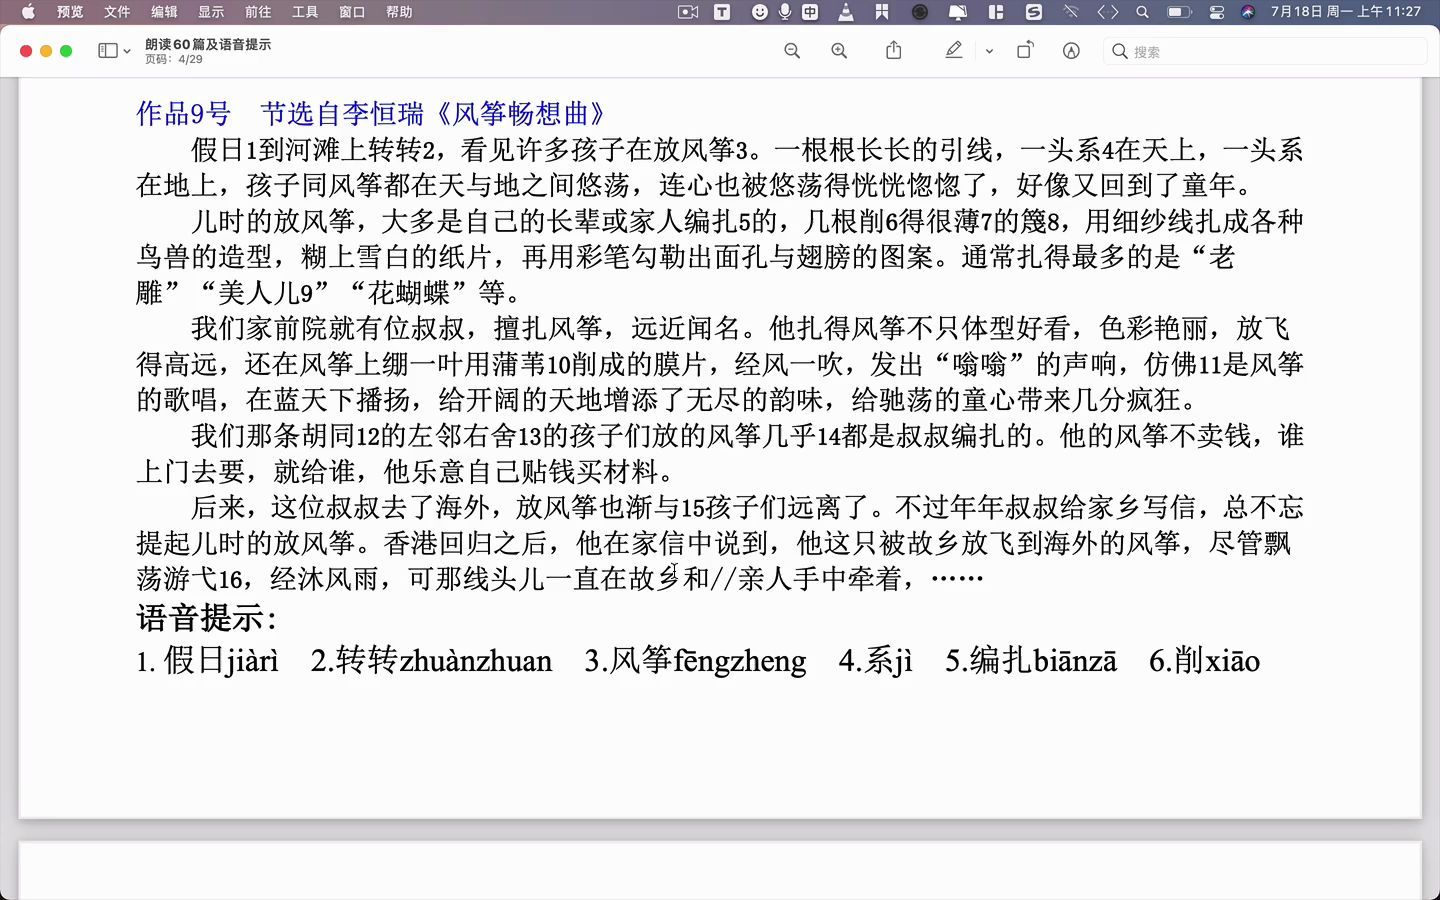Open the 预览 application menu
Viewport: 1440px width, 900px height.
tap(70, 12)
